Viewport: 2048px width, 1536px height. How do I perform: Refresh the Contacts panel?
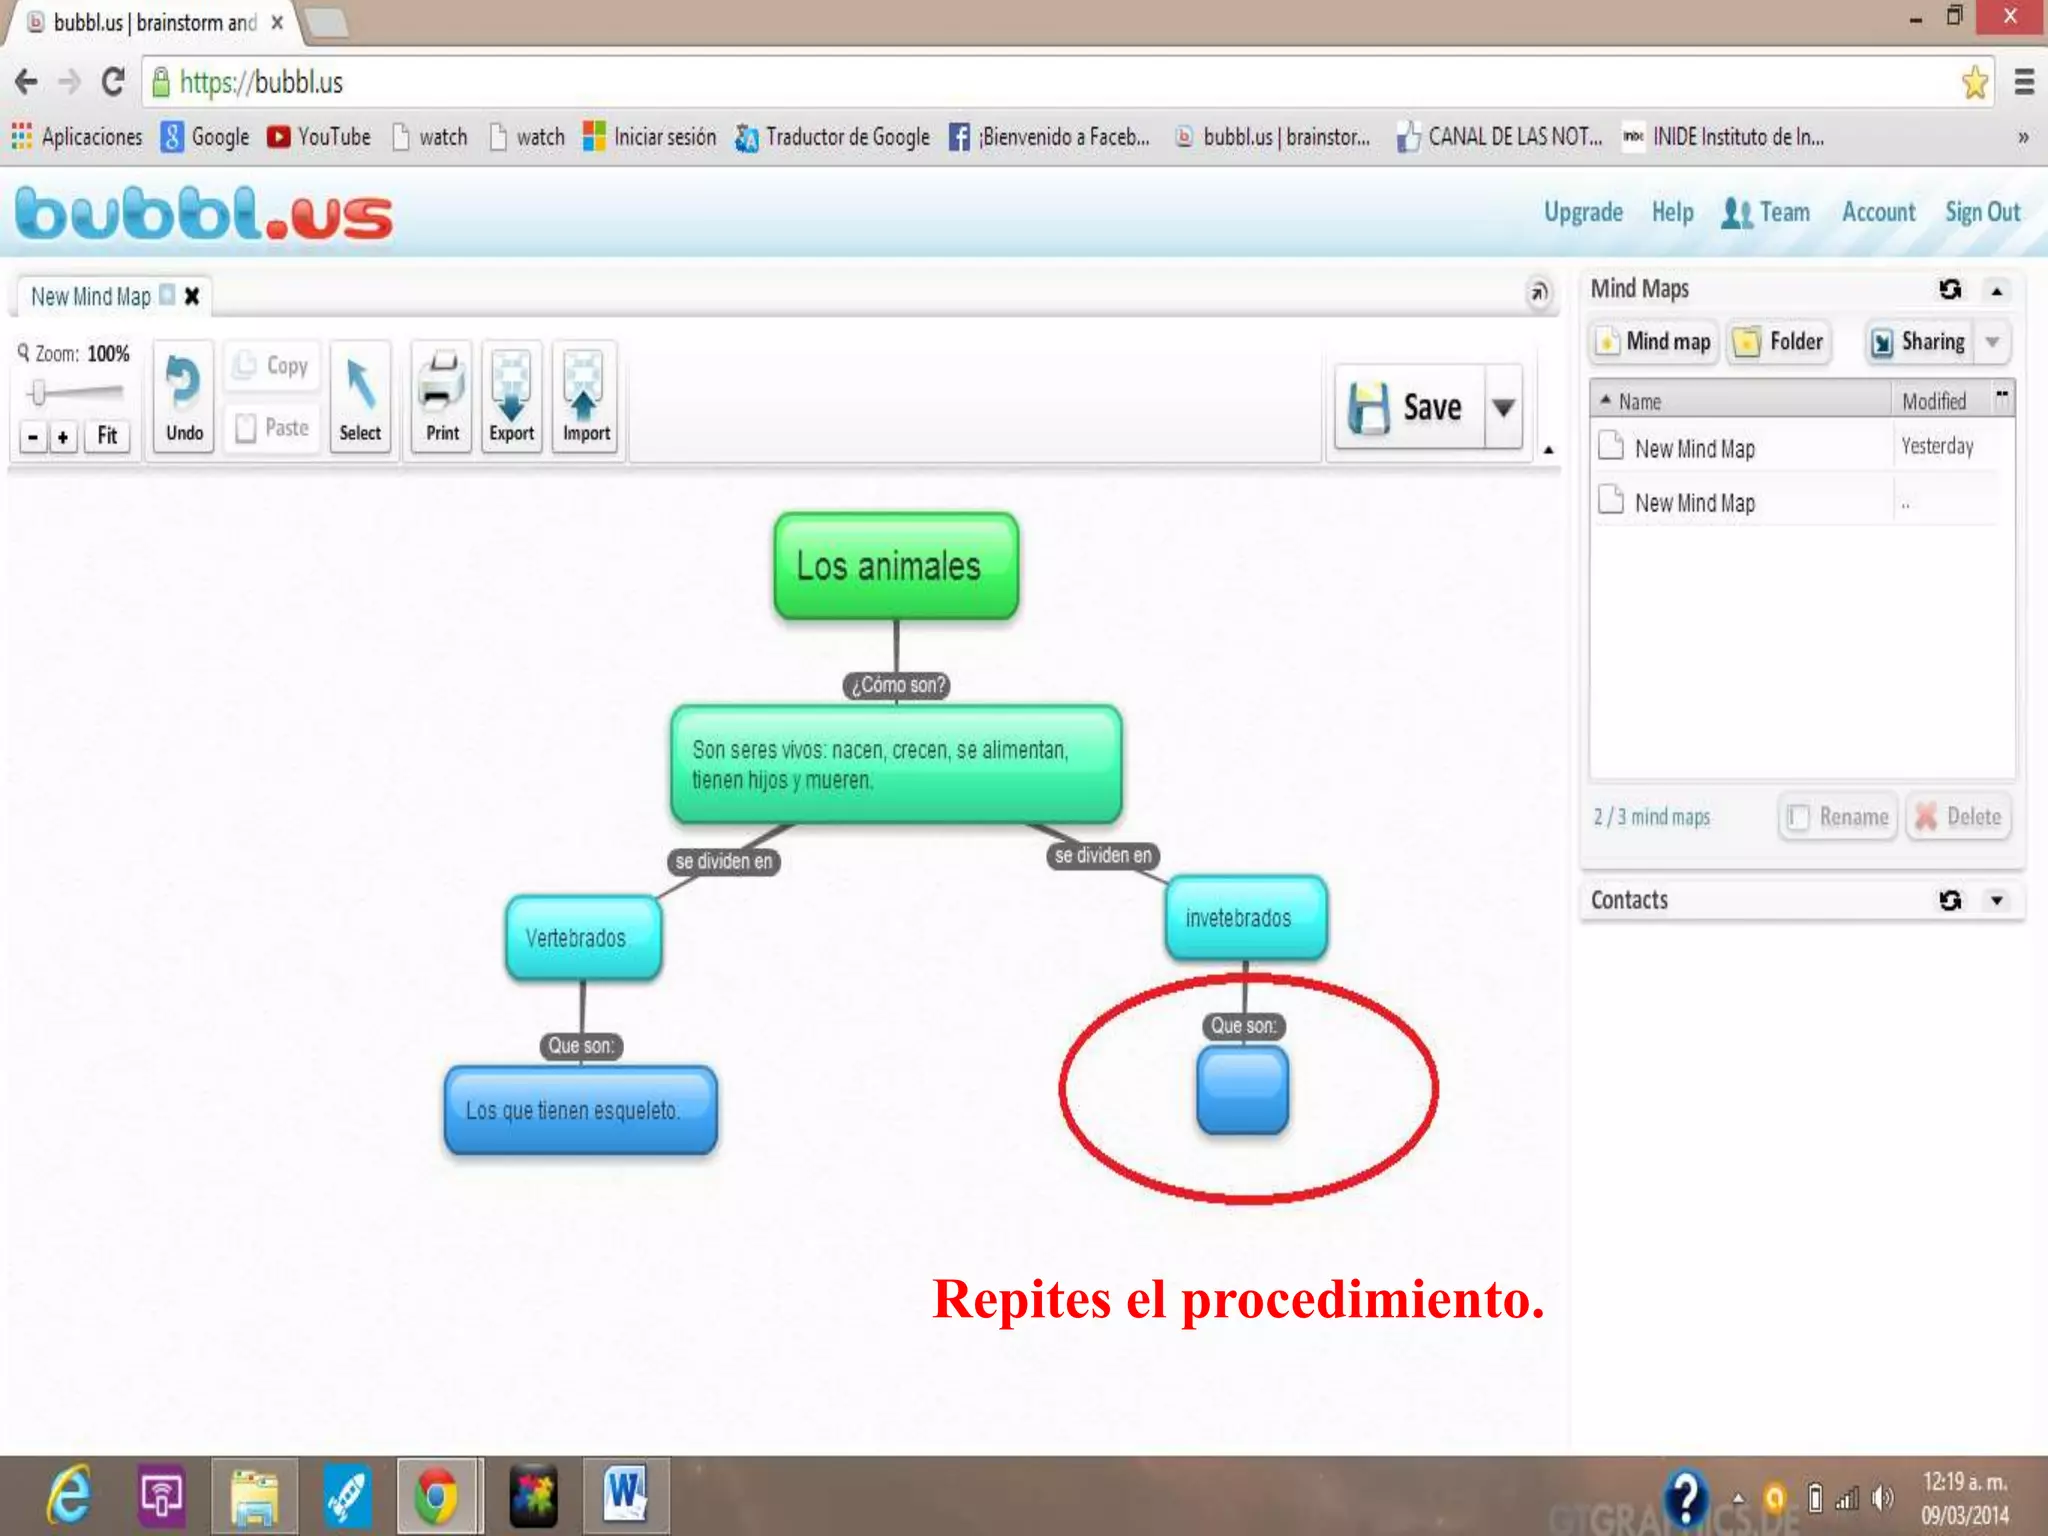pyautogui.click(x=1950, y=900)
